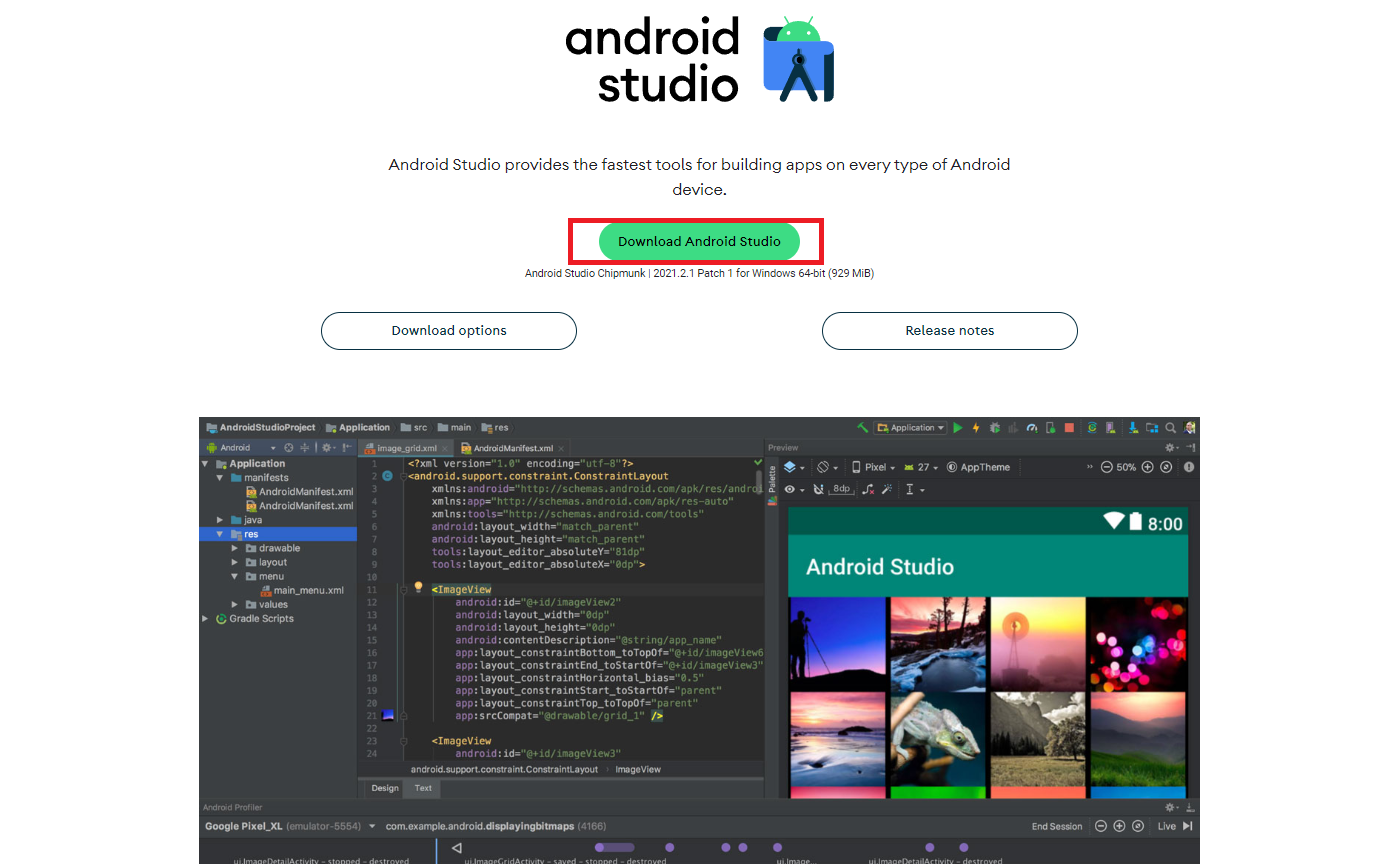Open the Google Pixel_XL device dropdown
Viewport: 1400px width, 864px height.
[x=291, y=826]
